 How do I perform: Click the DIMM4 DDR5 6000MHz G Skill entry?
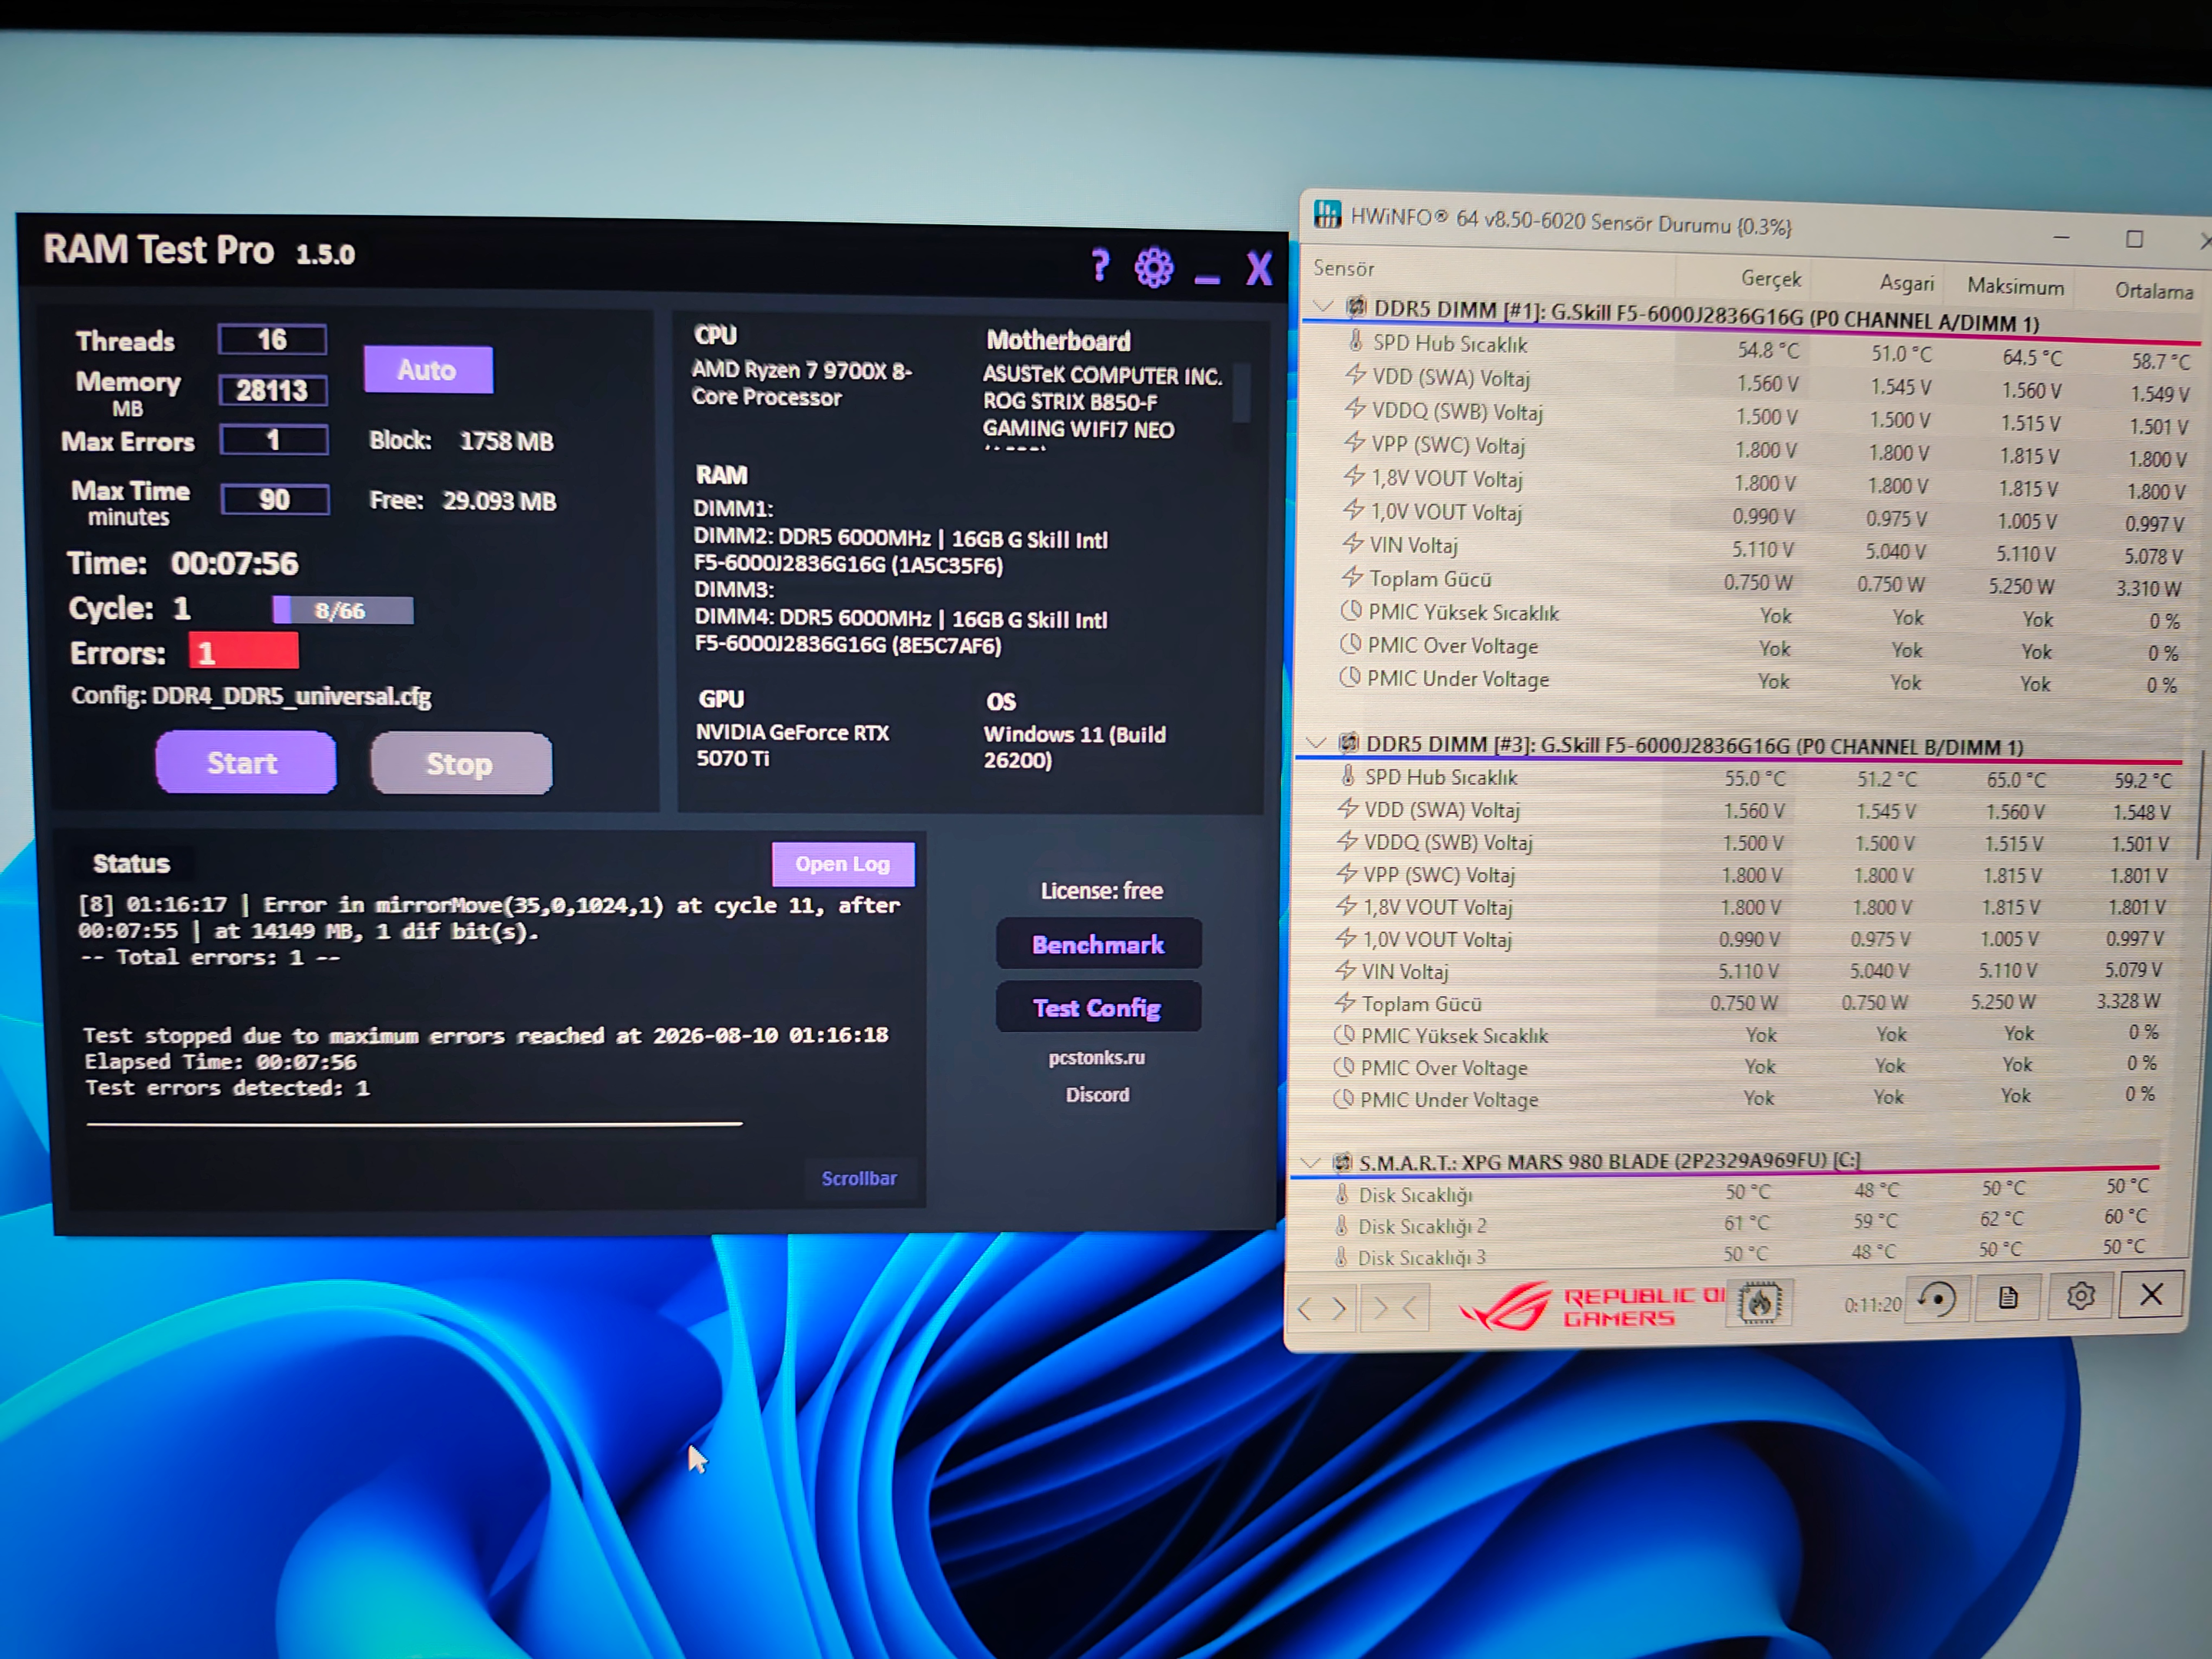point(901,632)
